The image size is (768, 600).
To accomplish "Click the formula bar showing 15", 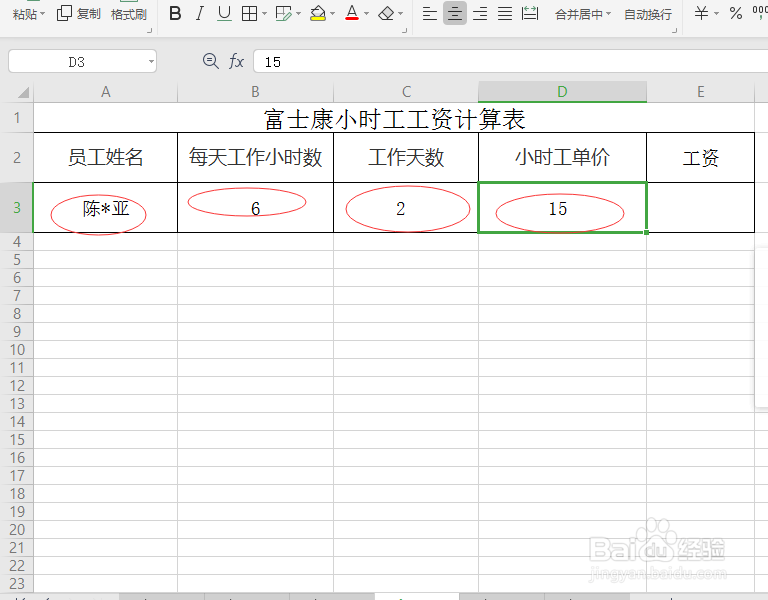I will [x=510, y=62].
